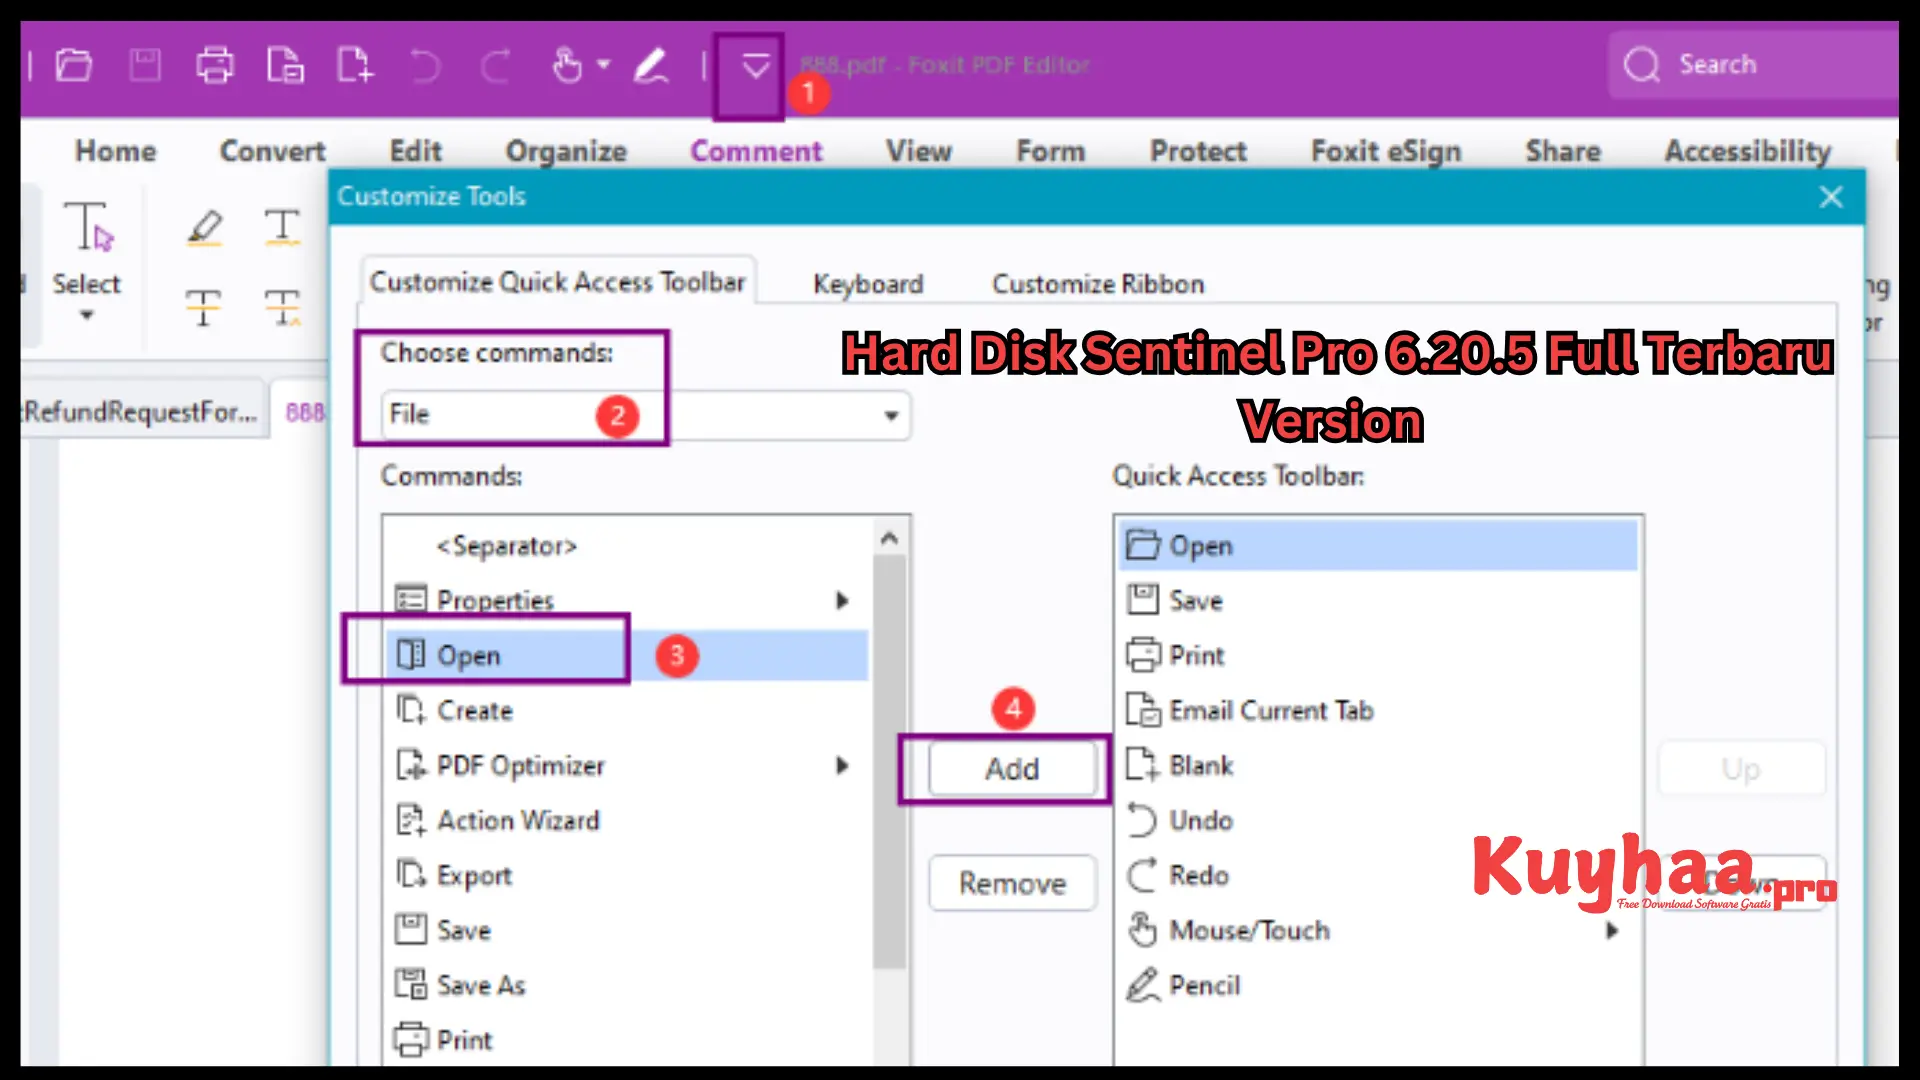The height and width of the screenshot is (1080, 1920).
Task: Click the Commands list scrollbar thumb
Action: coord(889,763)
